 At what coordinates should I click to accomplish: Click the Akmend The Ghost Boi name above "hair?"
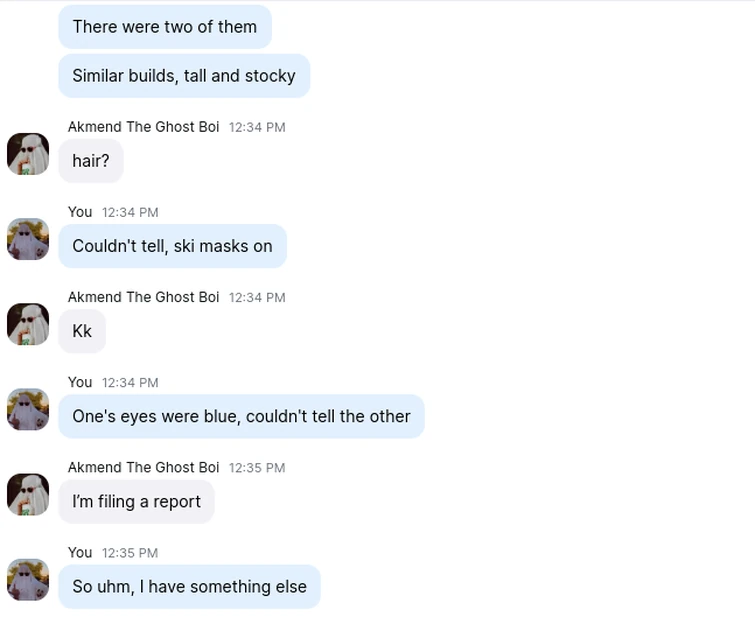click(x=143, y=127)
